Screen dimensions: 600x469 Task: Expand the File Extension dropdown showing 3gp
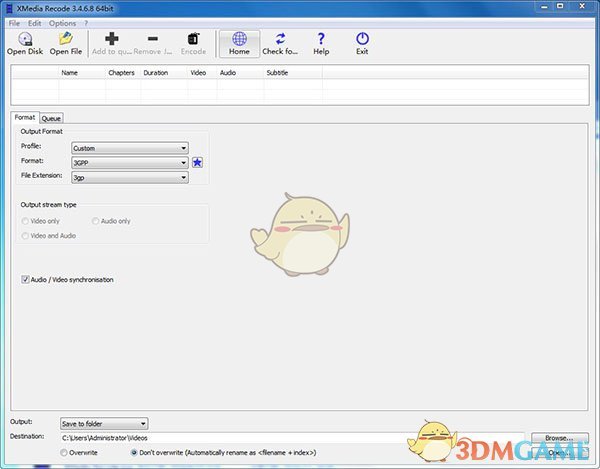tap(130, 178)
